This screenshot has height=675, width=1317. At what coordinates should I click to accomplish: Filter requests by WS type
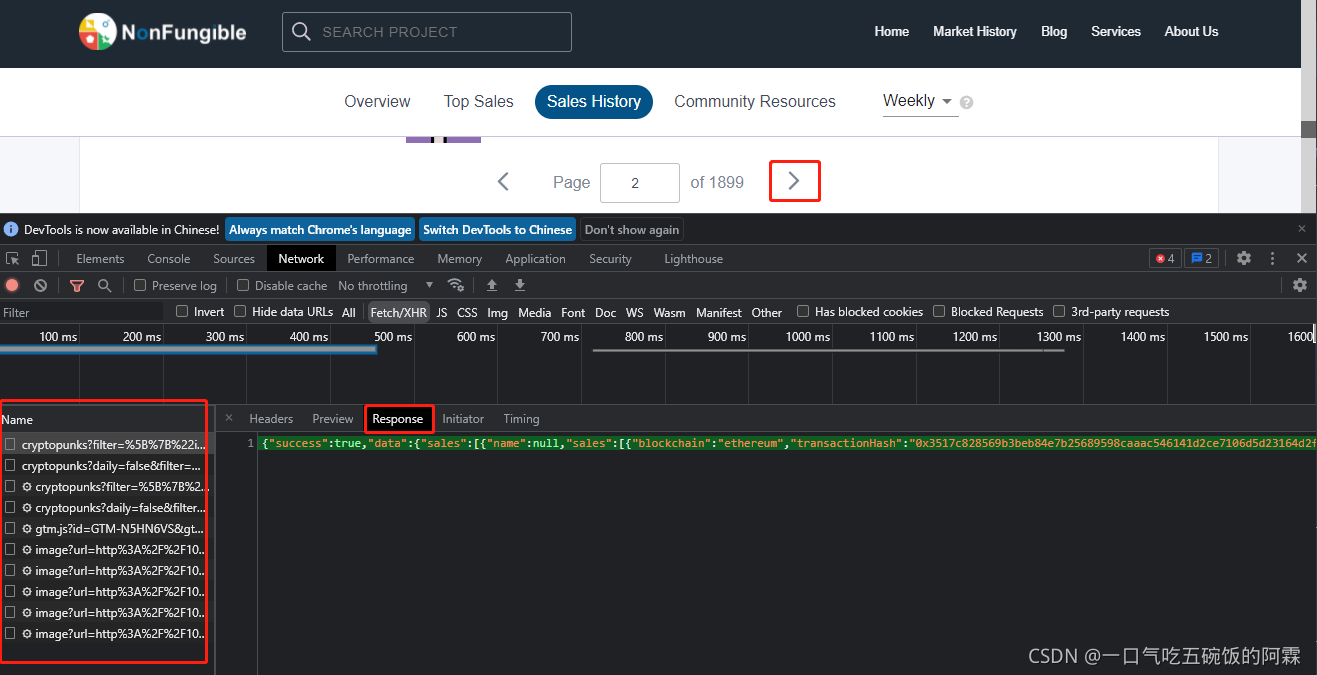tap(635, 312)
